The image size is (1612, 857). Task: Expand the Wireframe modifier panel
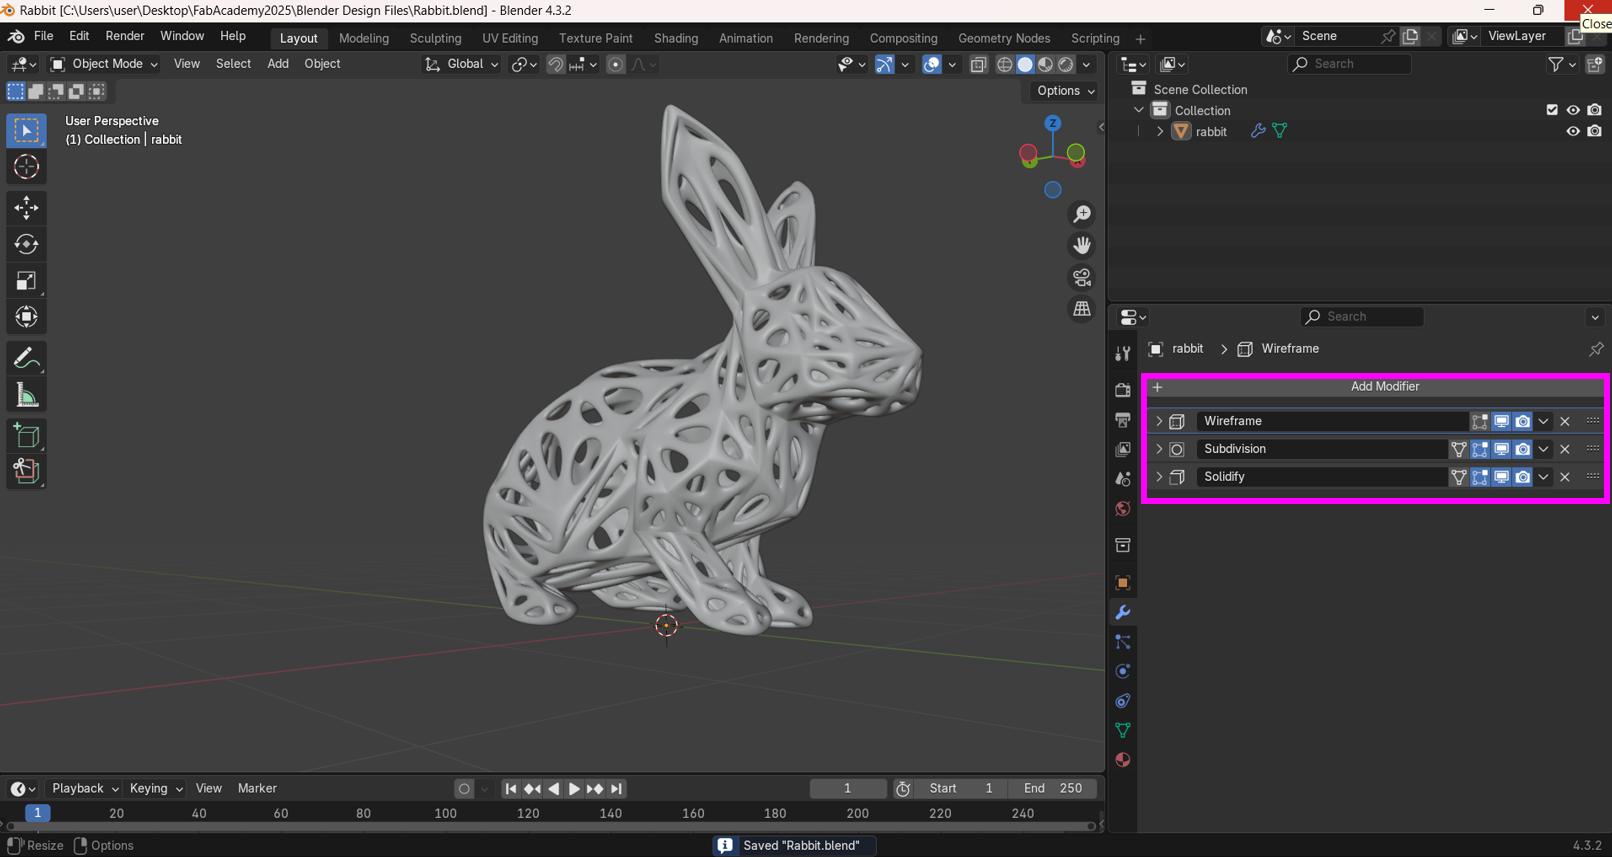1159,421
